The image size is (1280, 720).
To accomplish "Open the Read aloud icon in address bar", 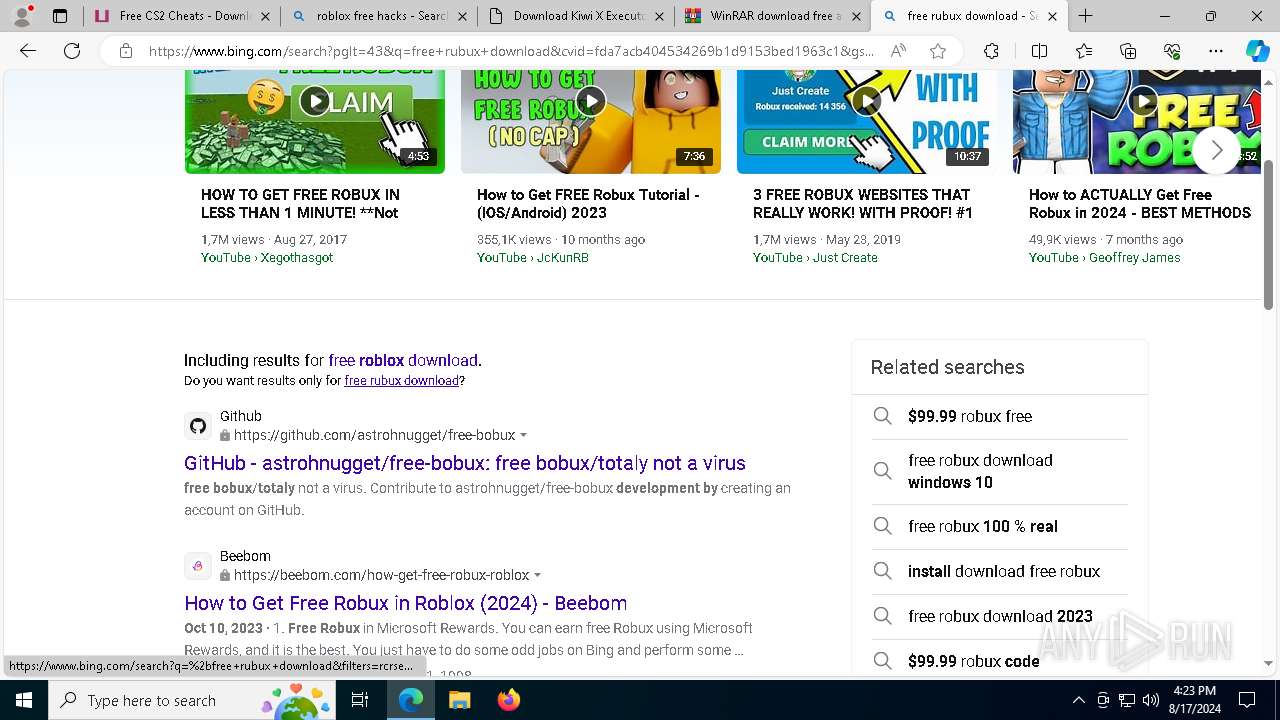I will point(898,51).
